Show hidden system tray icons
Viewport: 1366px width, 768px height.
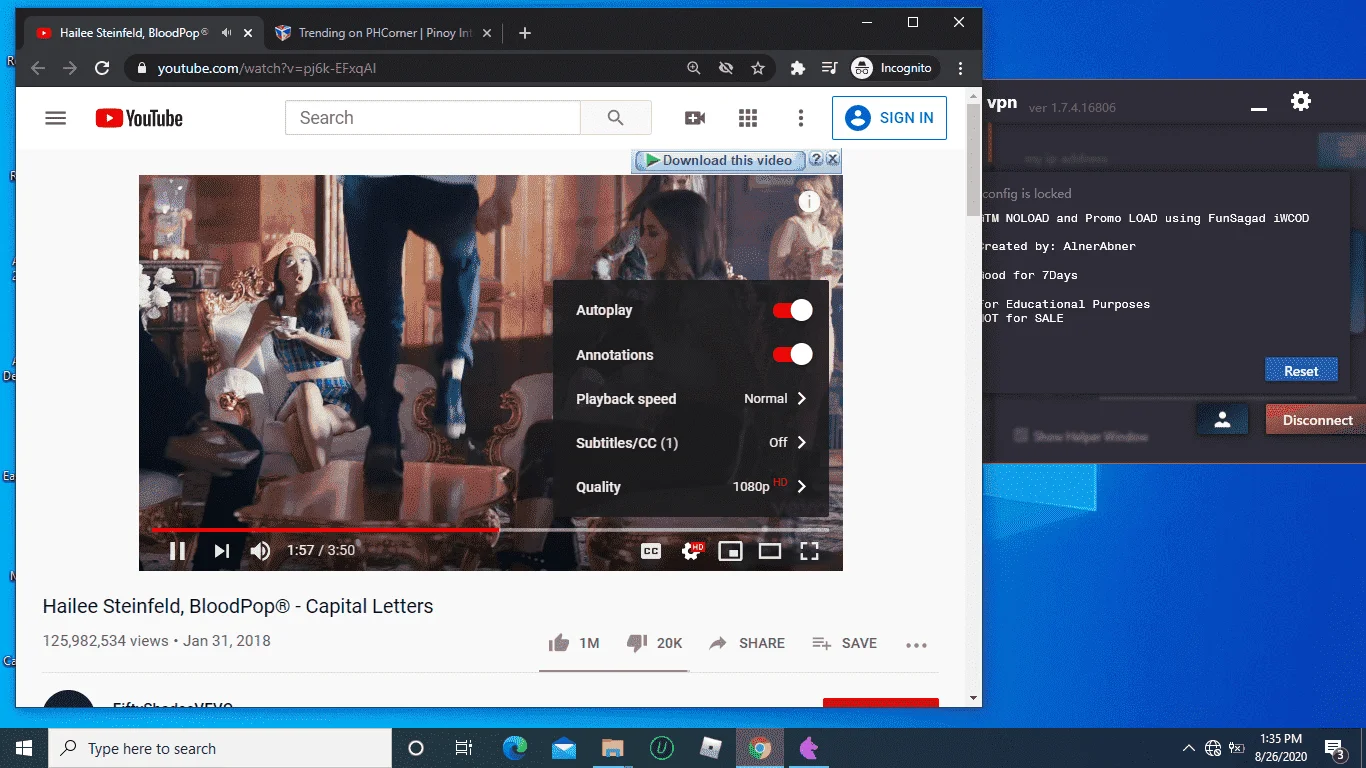[x=1188, y=748]
